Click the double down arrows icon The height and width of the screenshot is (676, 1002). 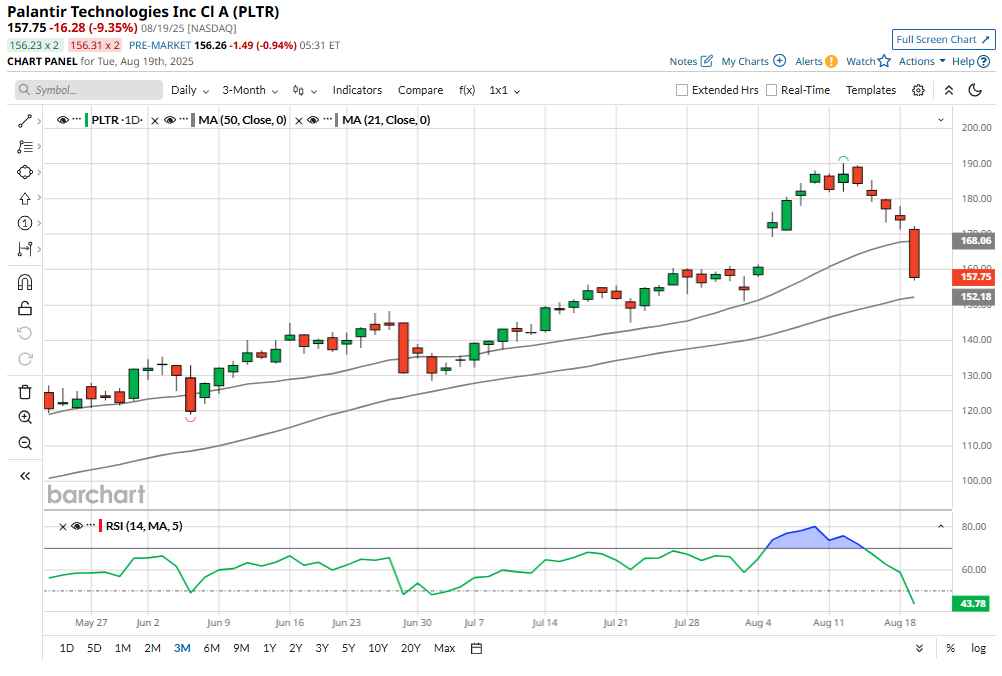[919, 648]
